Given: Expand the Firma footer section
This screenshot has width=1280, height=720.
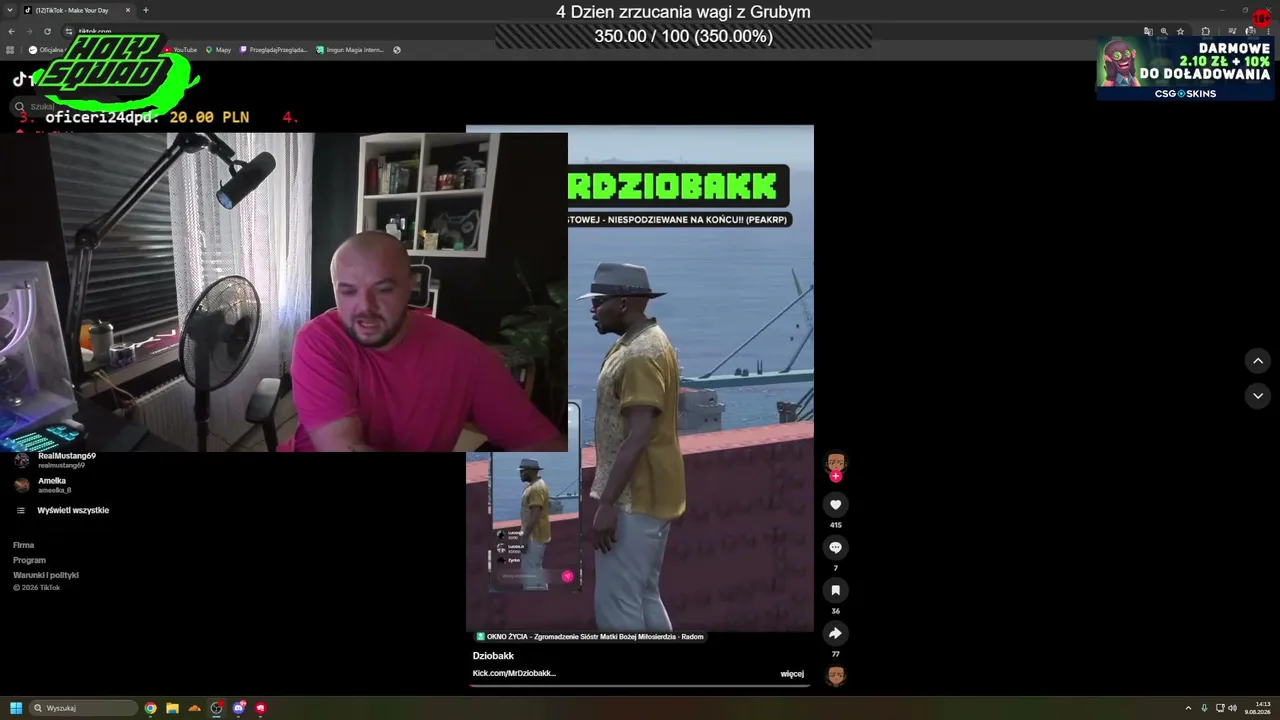Looking at the screenshot, I should click(24, 545).
